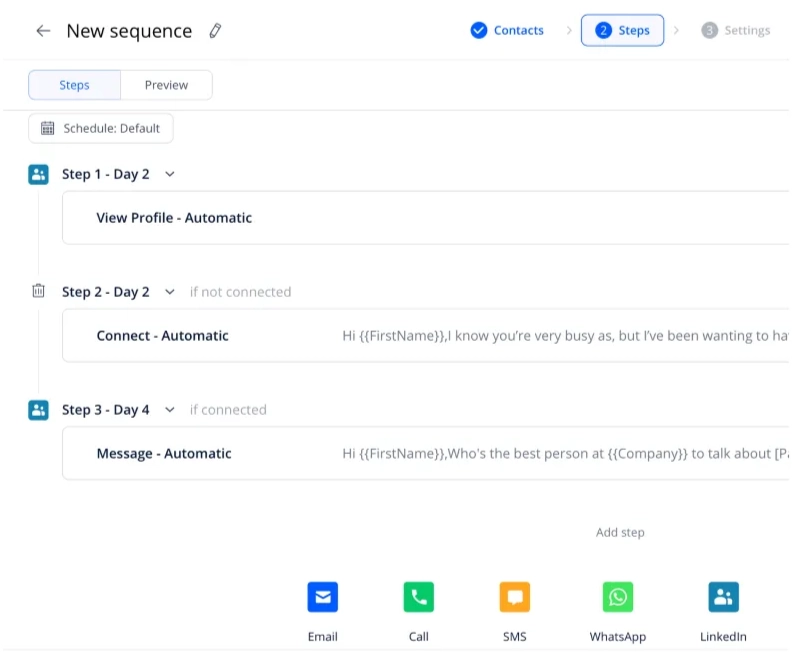Open the View Profile - Automatic card
This screenshot has height=652, width=801.
point(425,218)
